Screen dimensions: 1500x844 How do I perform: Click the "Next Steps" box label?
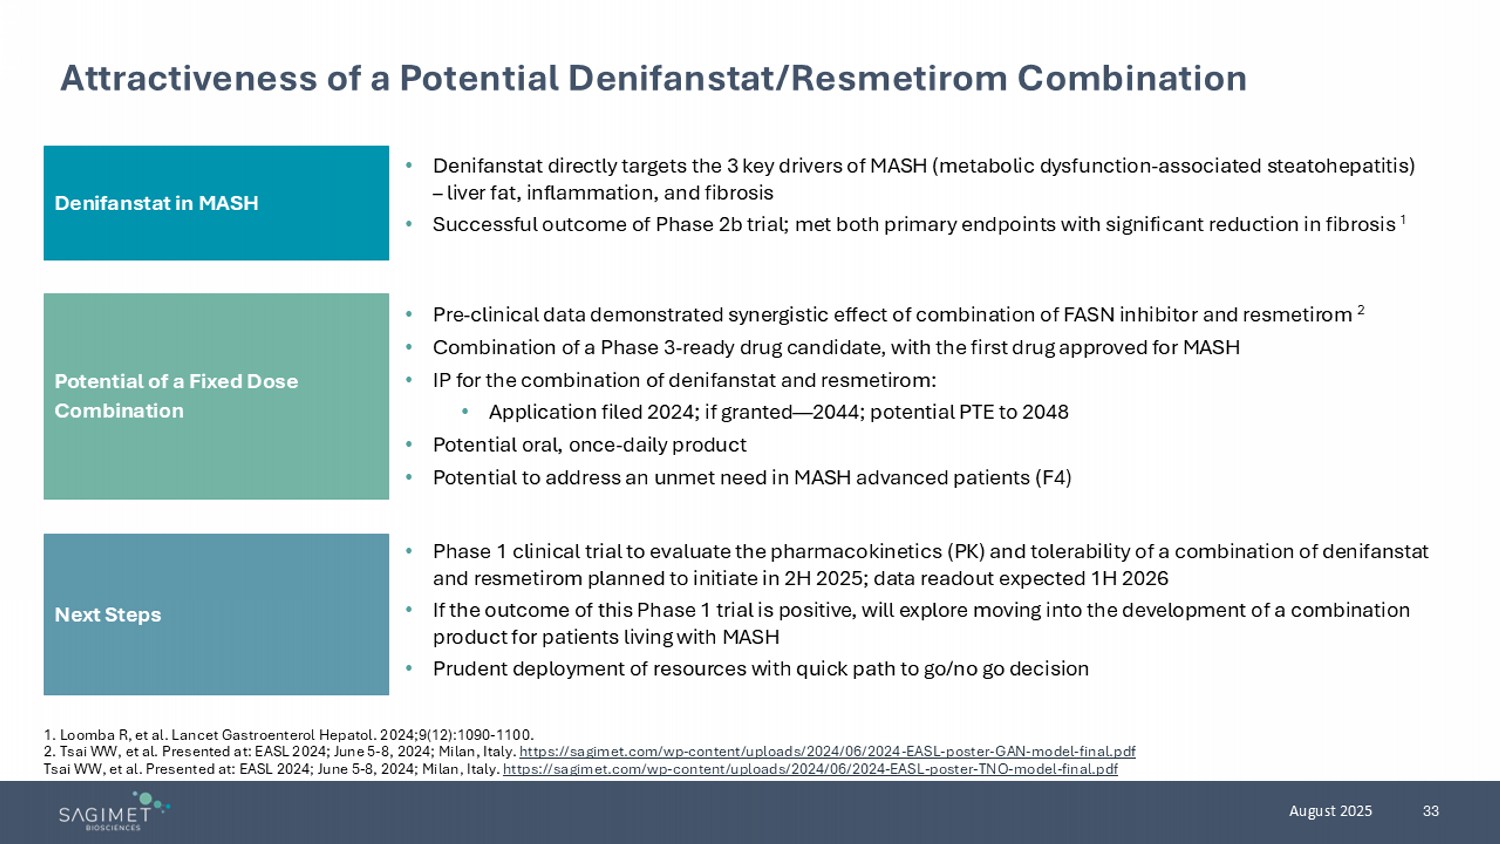[x=108, y=615]
